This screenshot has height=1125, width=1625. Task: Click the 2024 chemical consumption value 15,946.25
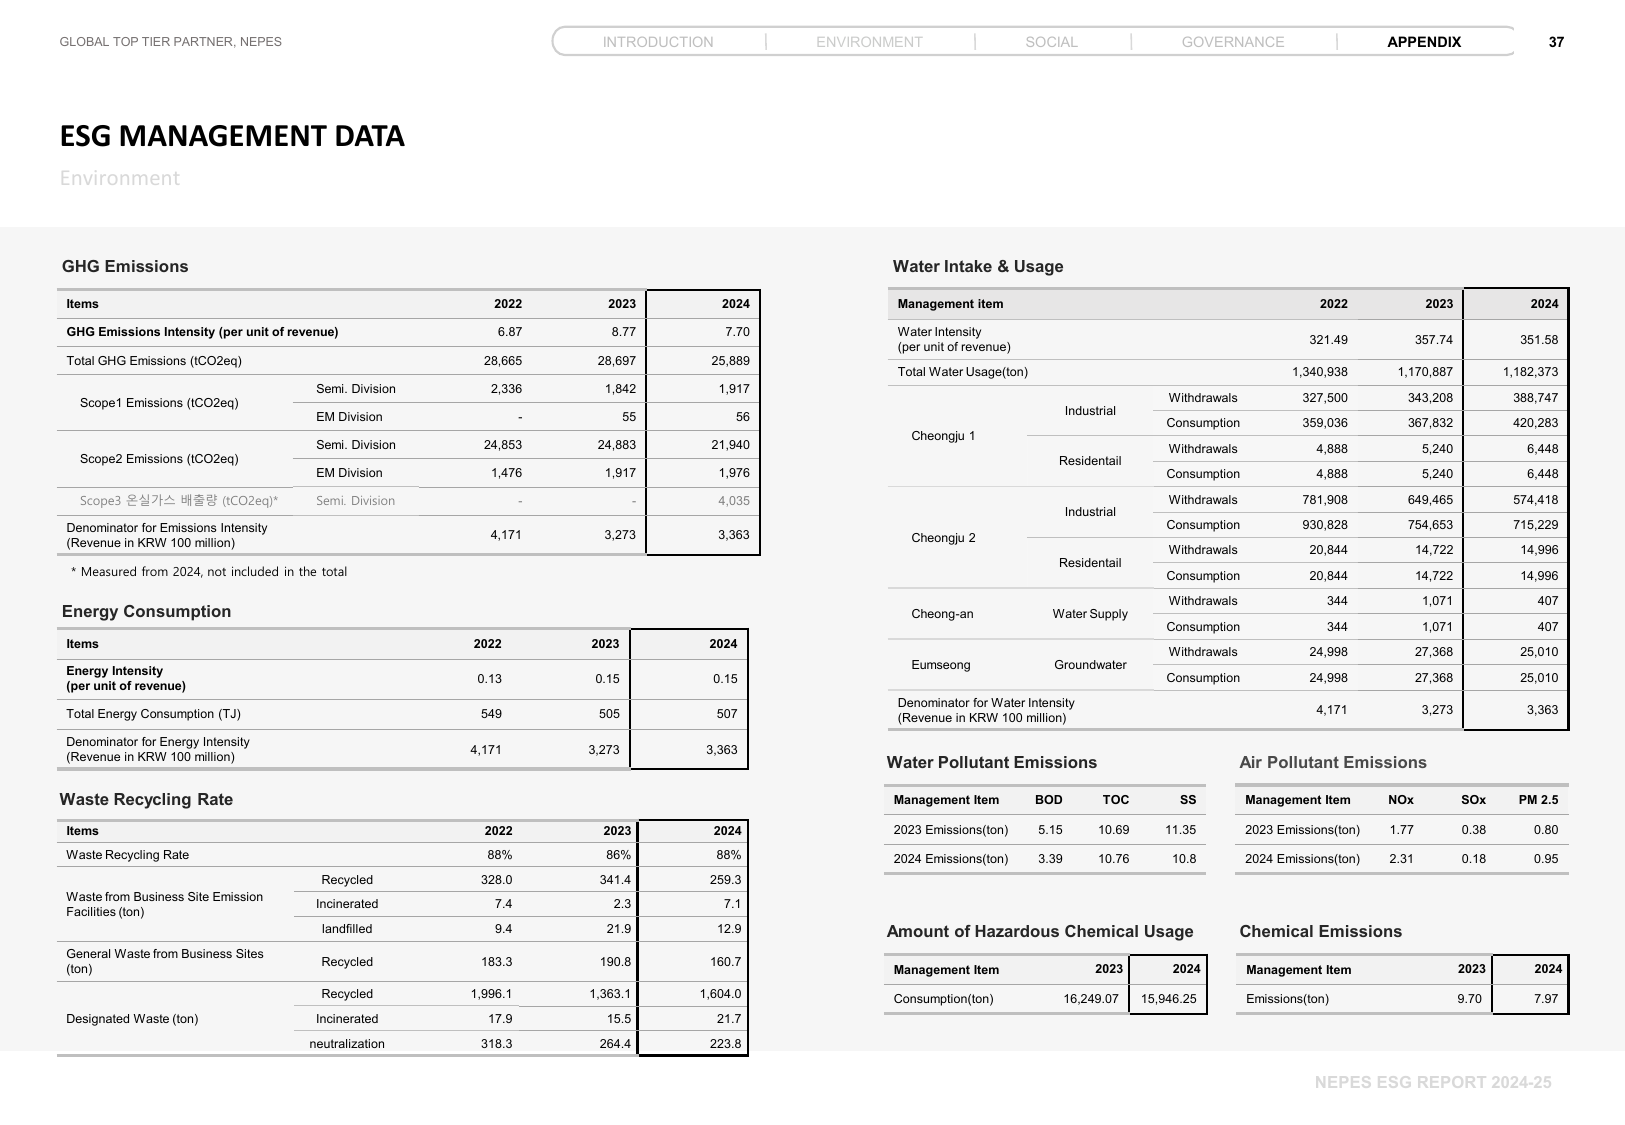[x=1168, y=999]
